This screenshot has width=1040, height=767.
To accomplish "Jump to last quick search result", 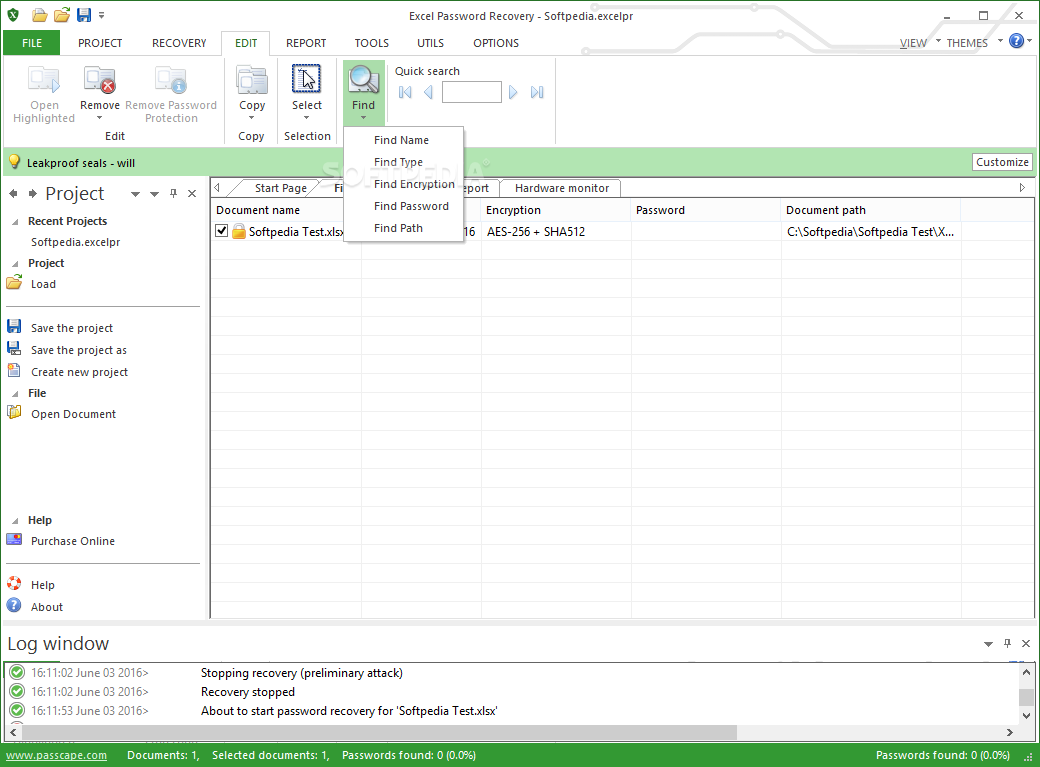I will coord(537,92).
